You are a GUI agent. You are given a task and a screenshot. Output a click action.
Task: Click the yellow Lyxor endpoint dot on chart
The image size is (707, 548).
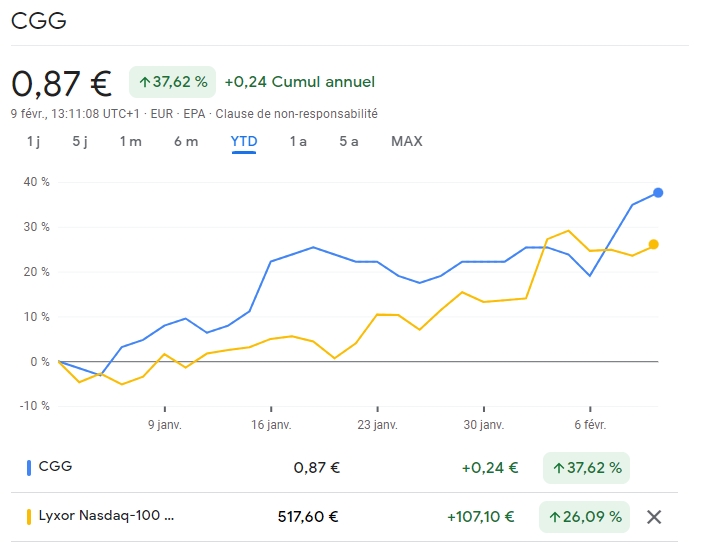(x=653, y=244)
